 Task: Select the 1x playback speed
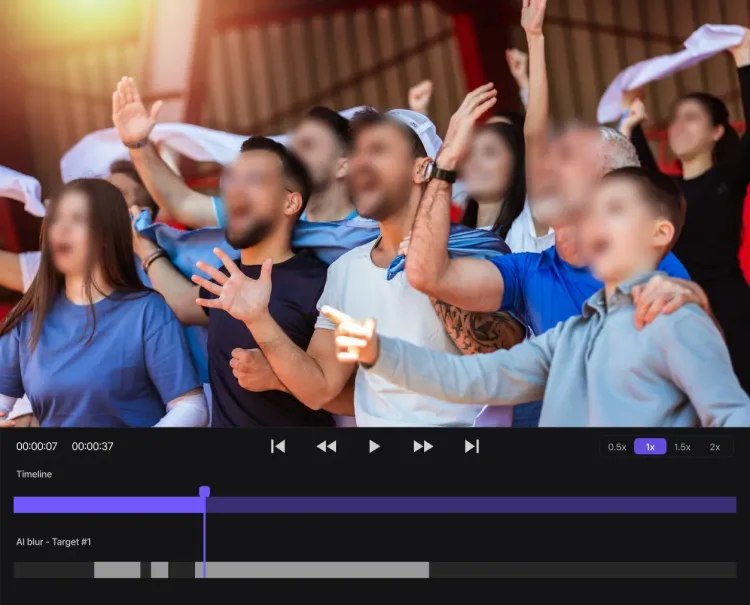pyautogui.click(x=650, y=447)
